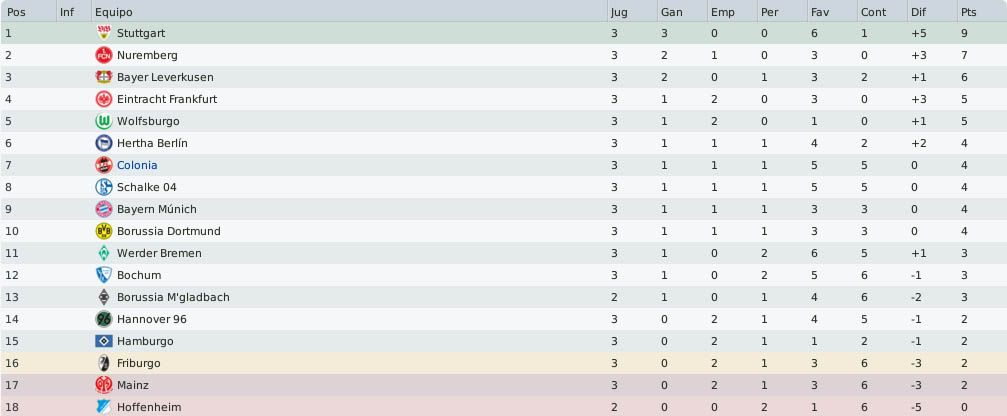Viewport: 1007px width, 416px height.
Task: Select the Bayer Leverkusen crest icon
Action: pyautogui.click(x=103, y=77)
